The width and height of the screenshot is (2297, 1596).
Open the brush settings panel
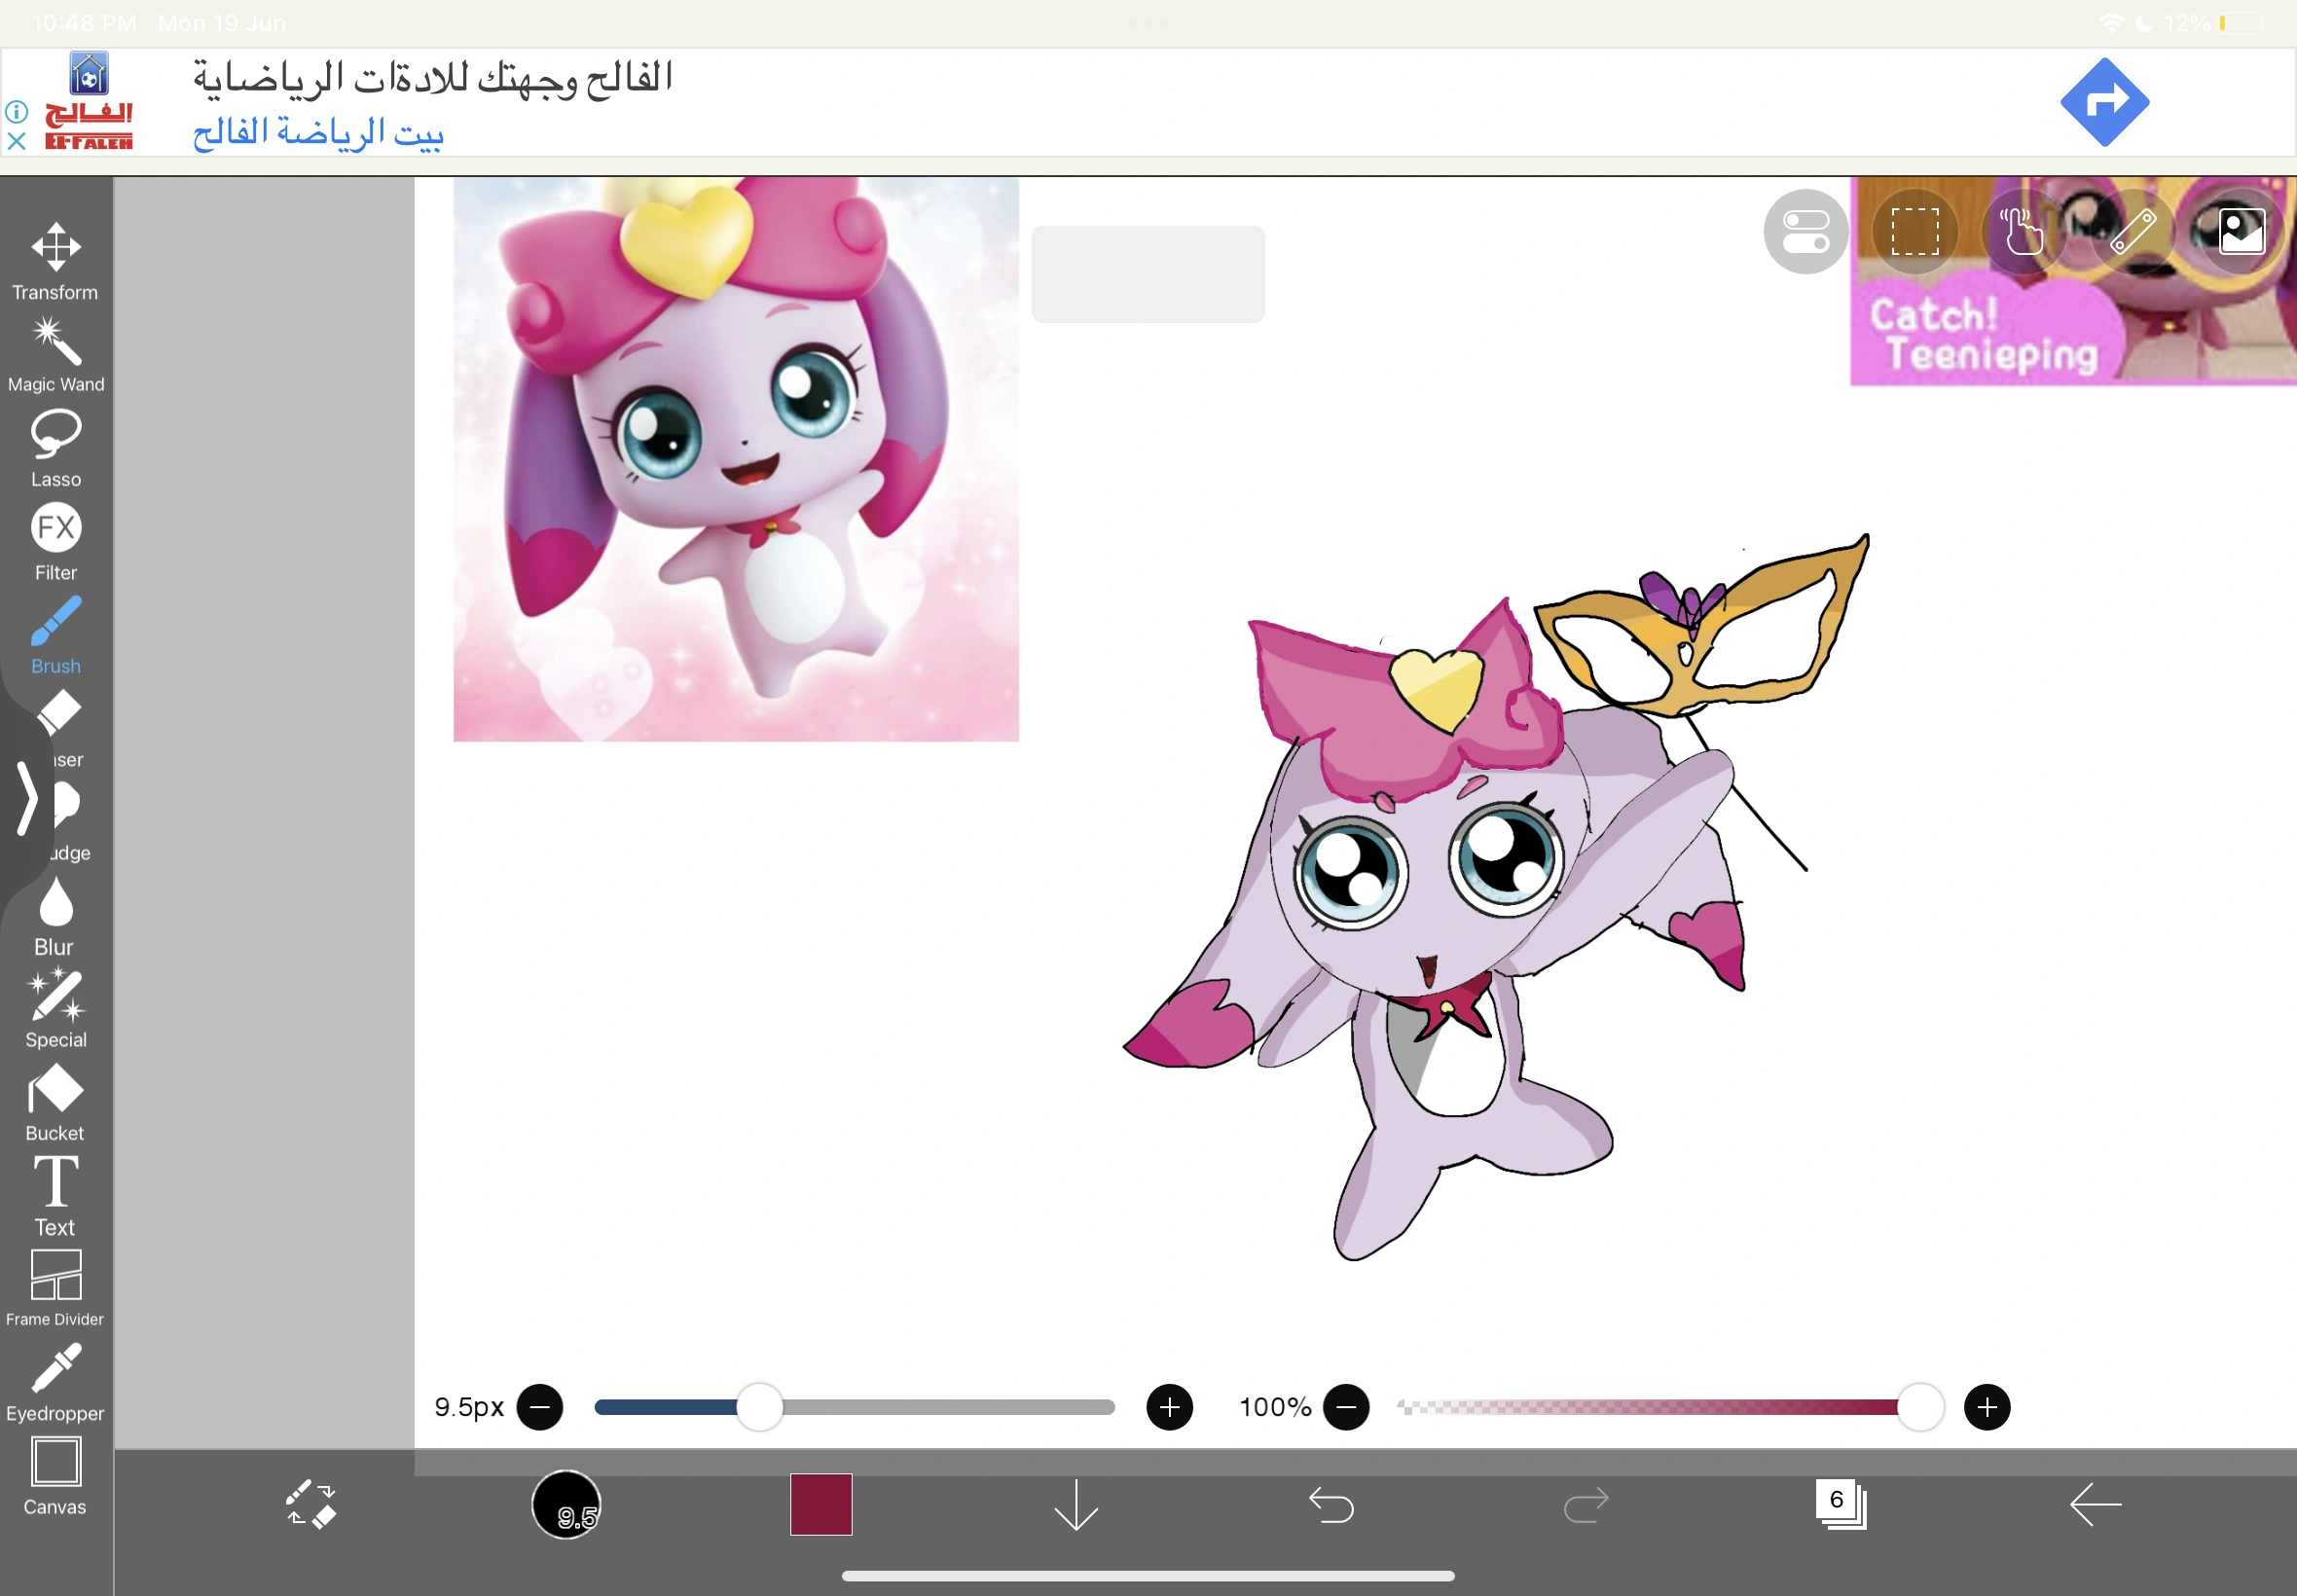(567, 1506)
